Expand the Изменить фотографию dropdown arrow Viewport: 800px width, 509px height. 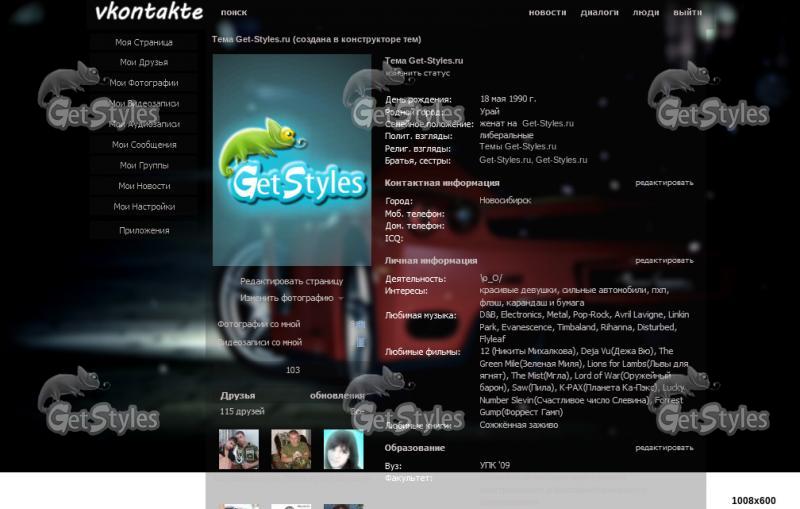(341, 298)
